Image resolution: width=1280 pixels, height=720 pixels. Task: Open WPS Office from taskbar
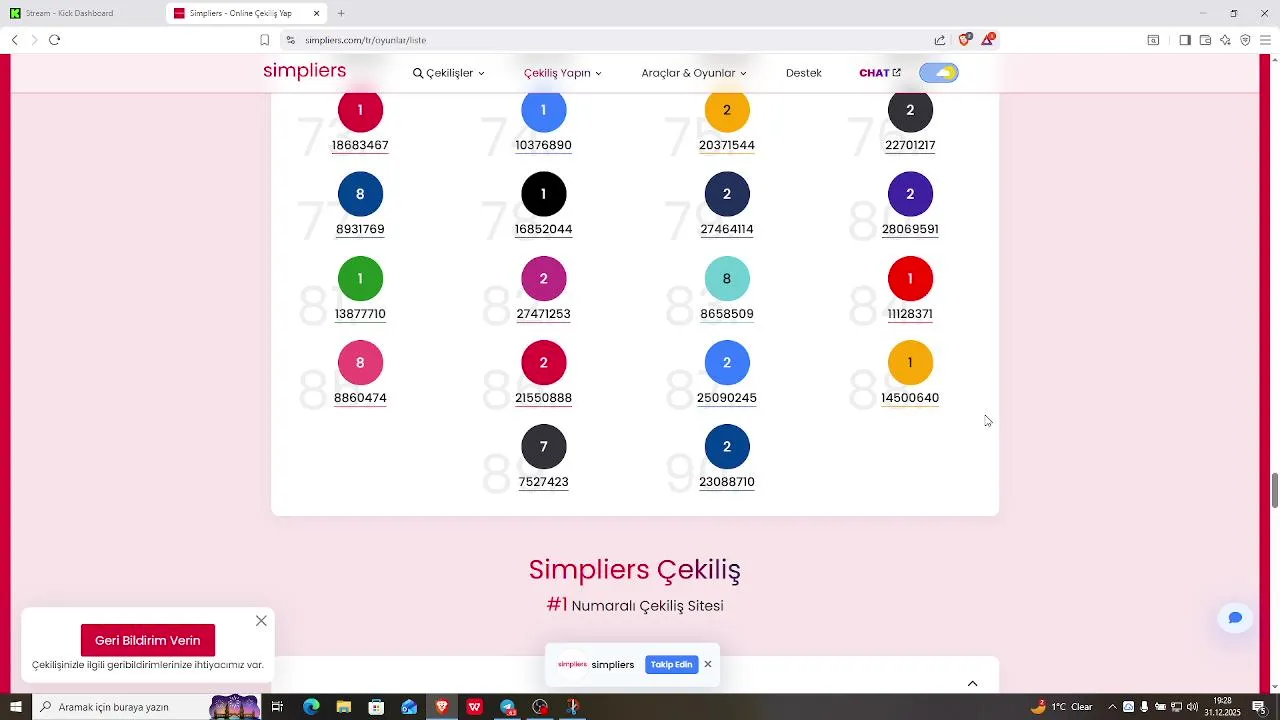[474, 707]
